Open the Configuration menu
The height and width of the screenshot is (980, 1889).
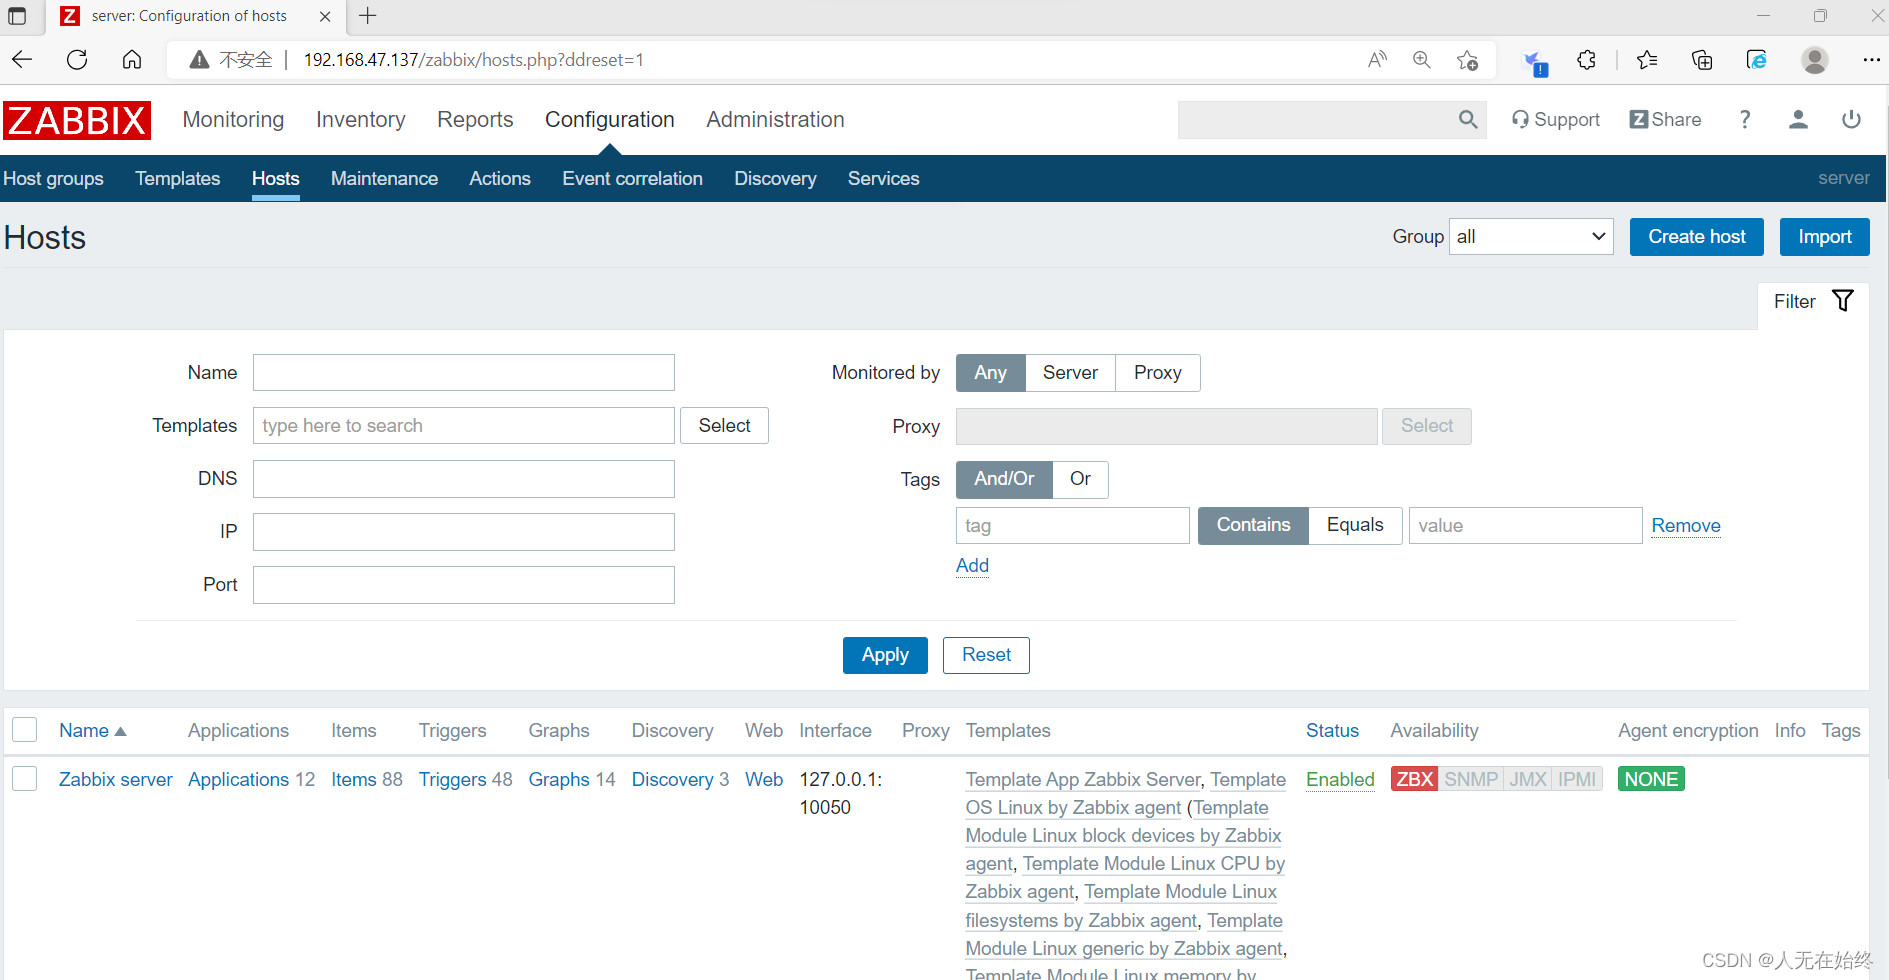tap(610, 120)
